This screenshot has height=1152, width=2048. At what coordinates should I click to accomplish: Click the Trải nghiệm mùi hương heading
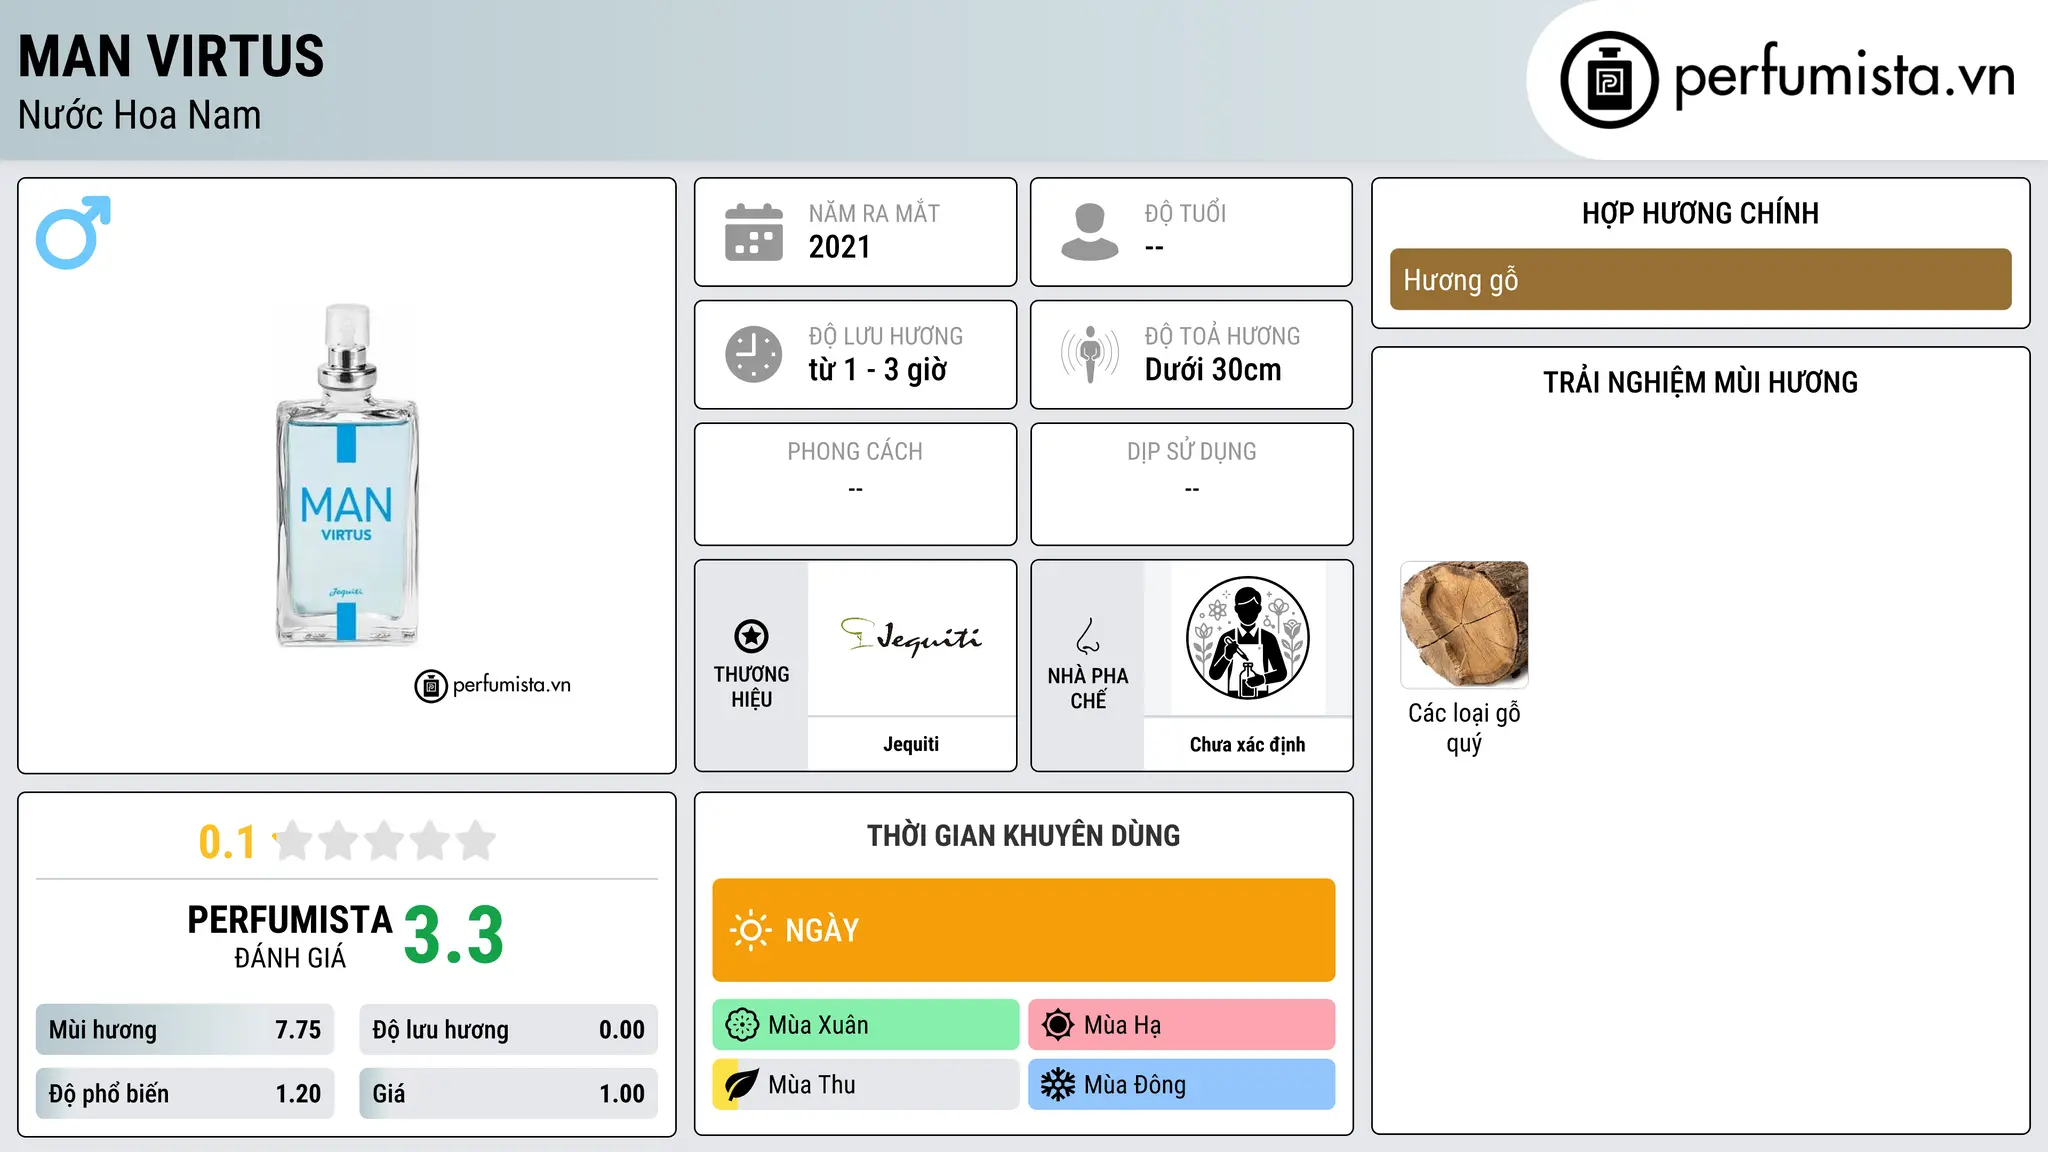tap(1700, 382)
